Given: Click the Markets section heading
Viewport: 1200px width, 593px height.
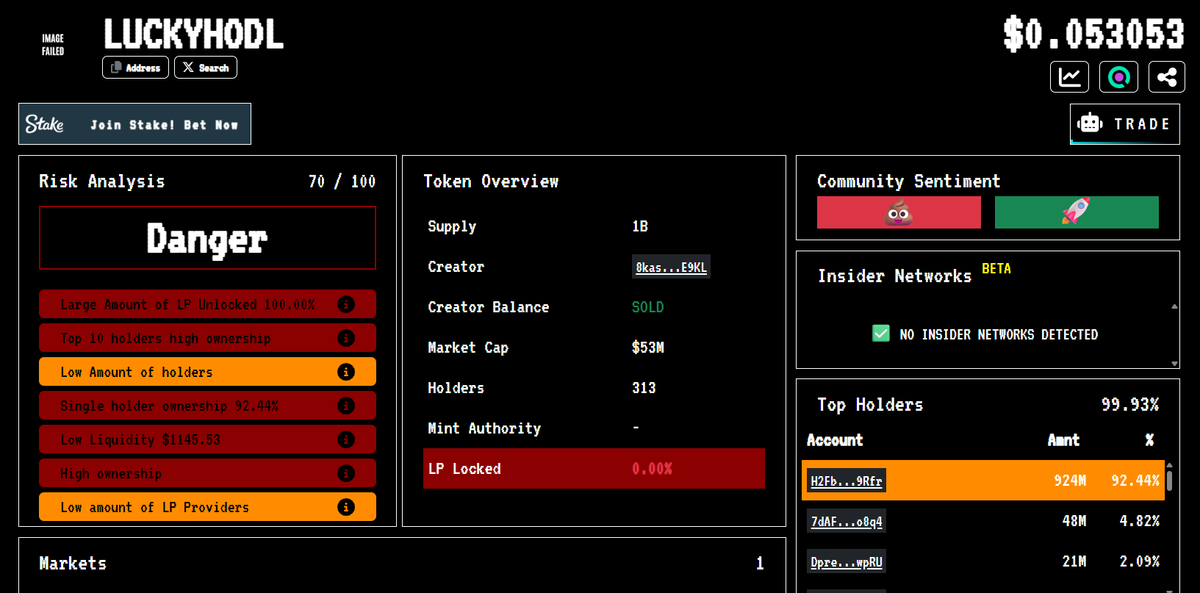Looking at the screenshot, I should pos(72,563).
